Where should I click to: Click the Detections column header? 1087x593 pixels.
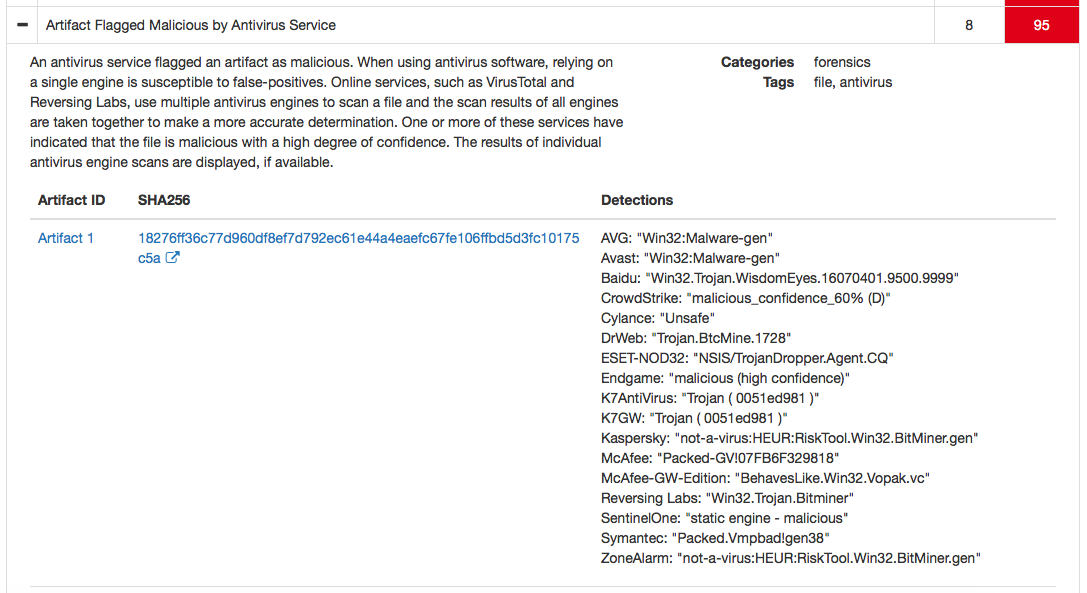[x=637, y=200]
